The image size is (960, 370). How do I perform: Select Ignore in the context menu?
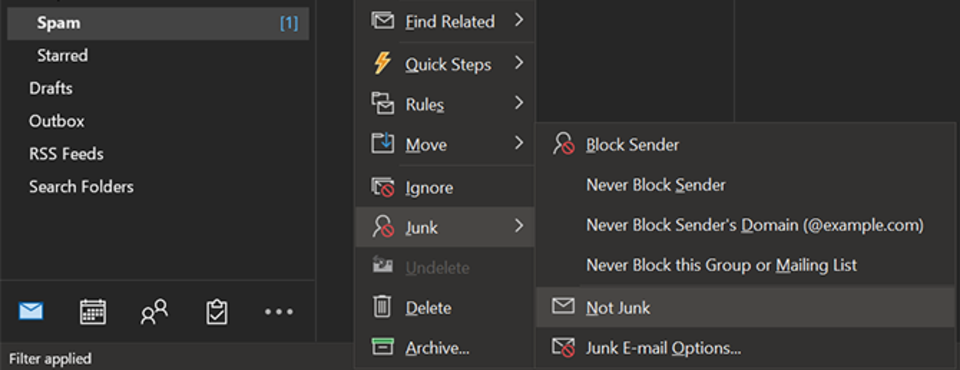click(x=445, y=187)
